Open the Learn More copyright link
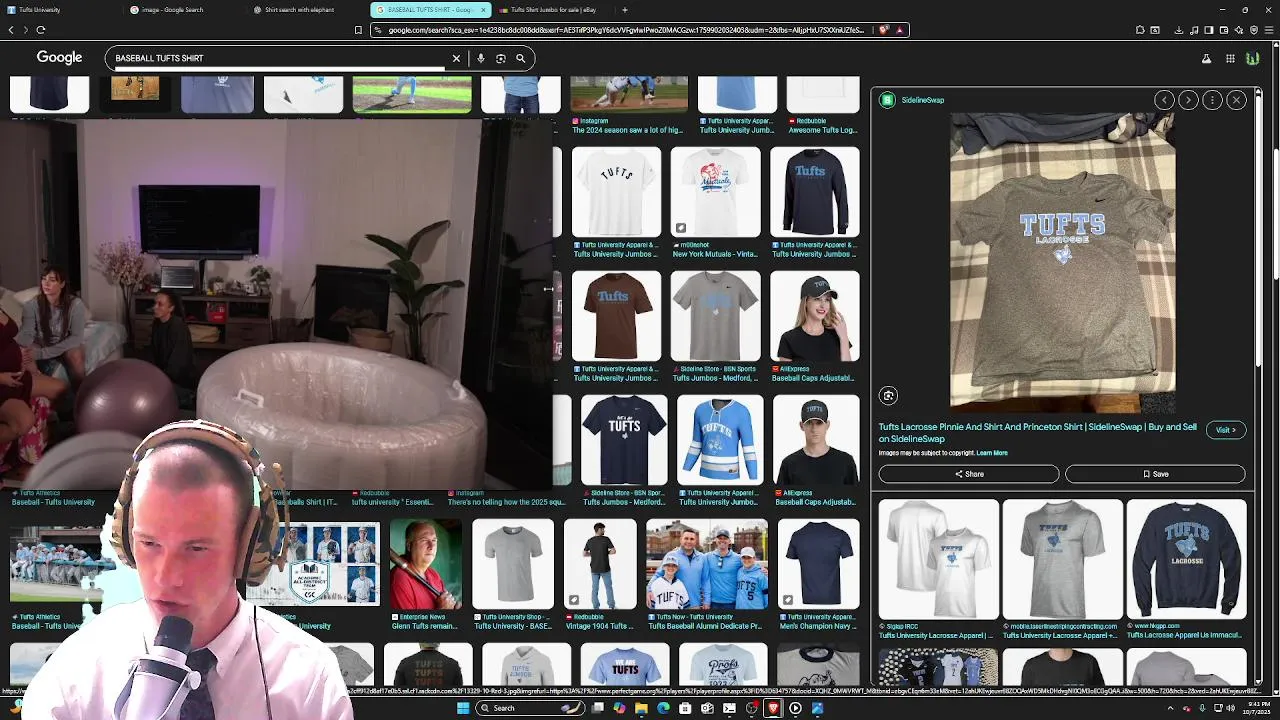 (x=992, y=453)
